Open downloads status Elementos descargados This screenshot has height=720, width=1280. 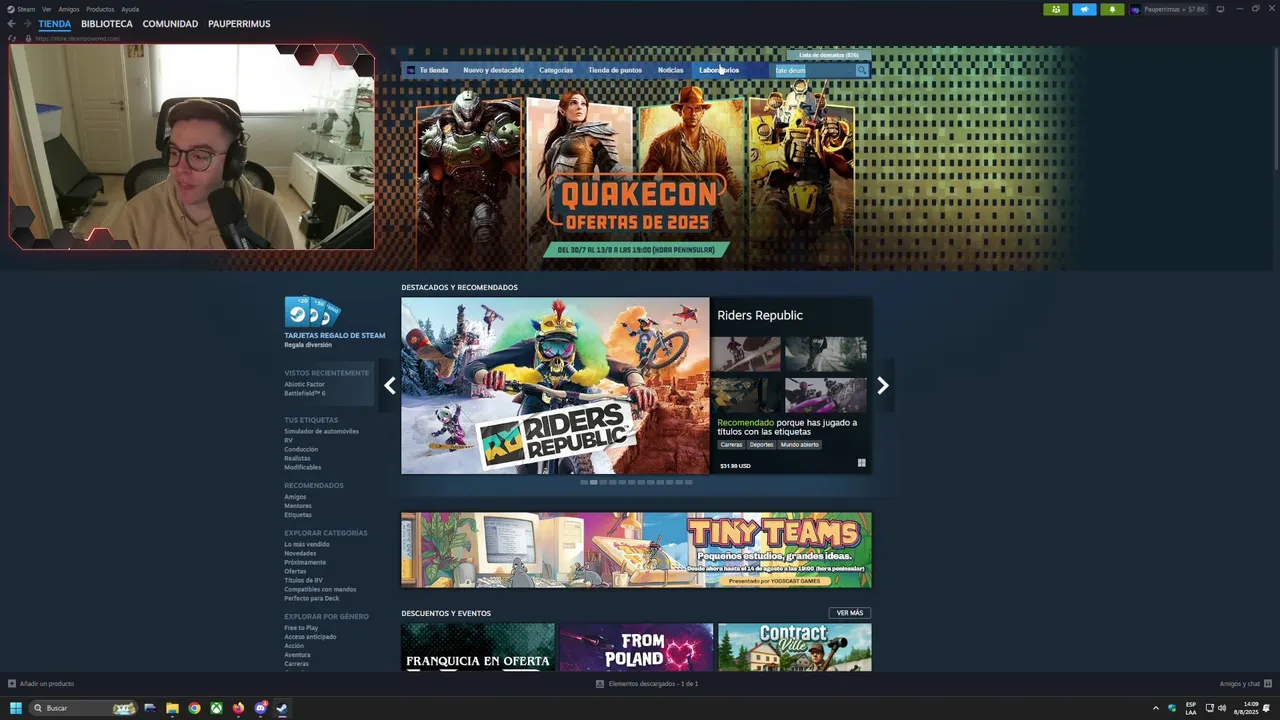click(x=647, y=684)
